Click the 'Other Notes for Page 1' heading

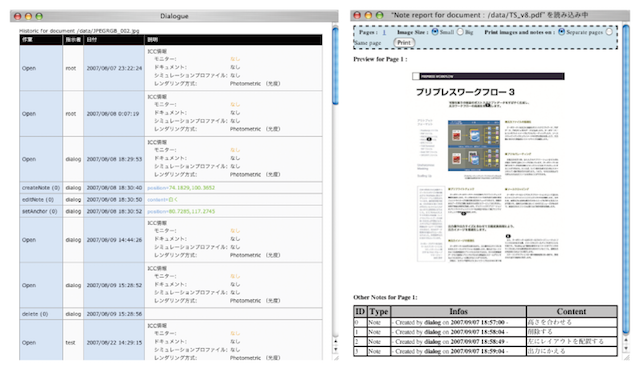pyautogui.click(x=385, y=297)
